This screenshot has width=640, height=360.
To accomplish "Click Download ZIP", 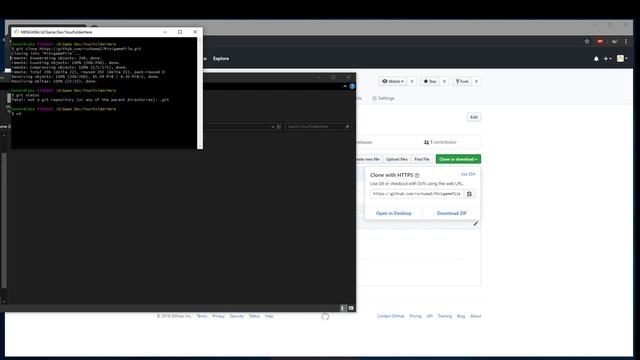I will click(451, 213).
